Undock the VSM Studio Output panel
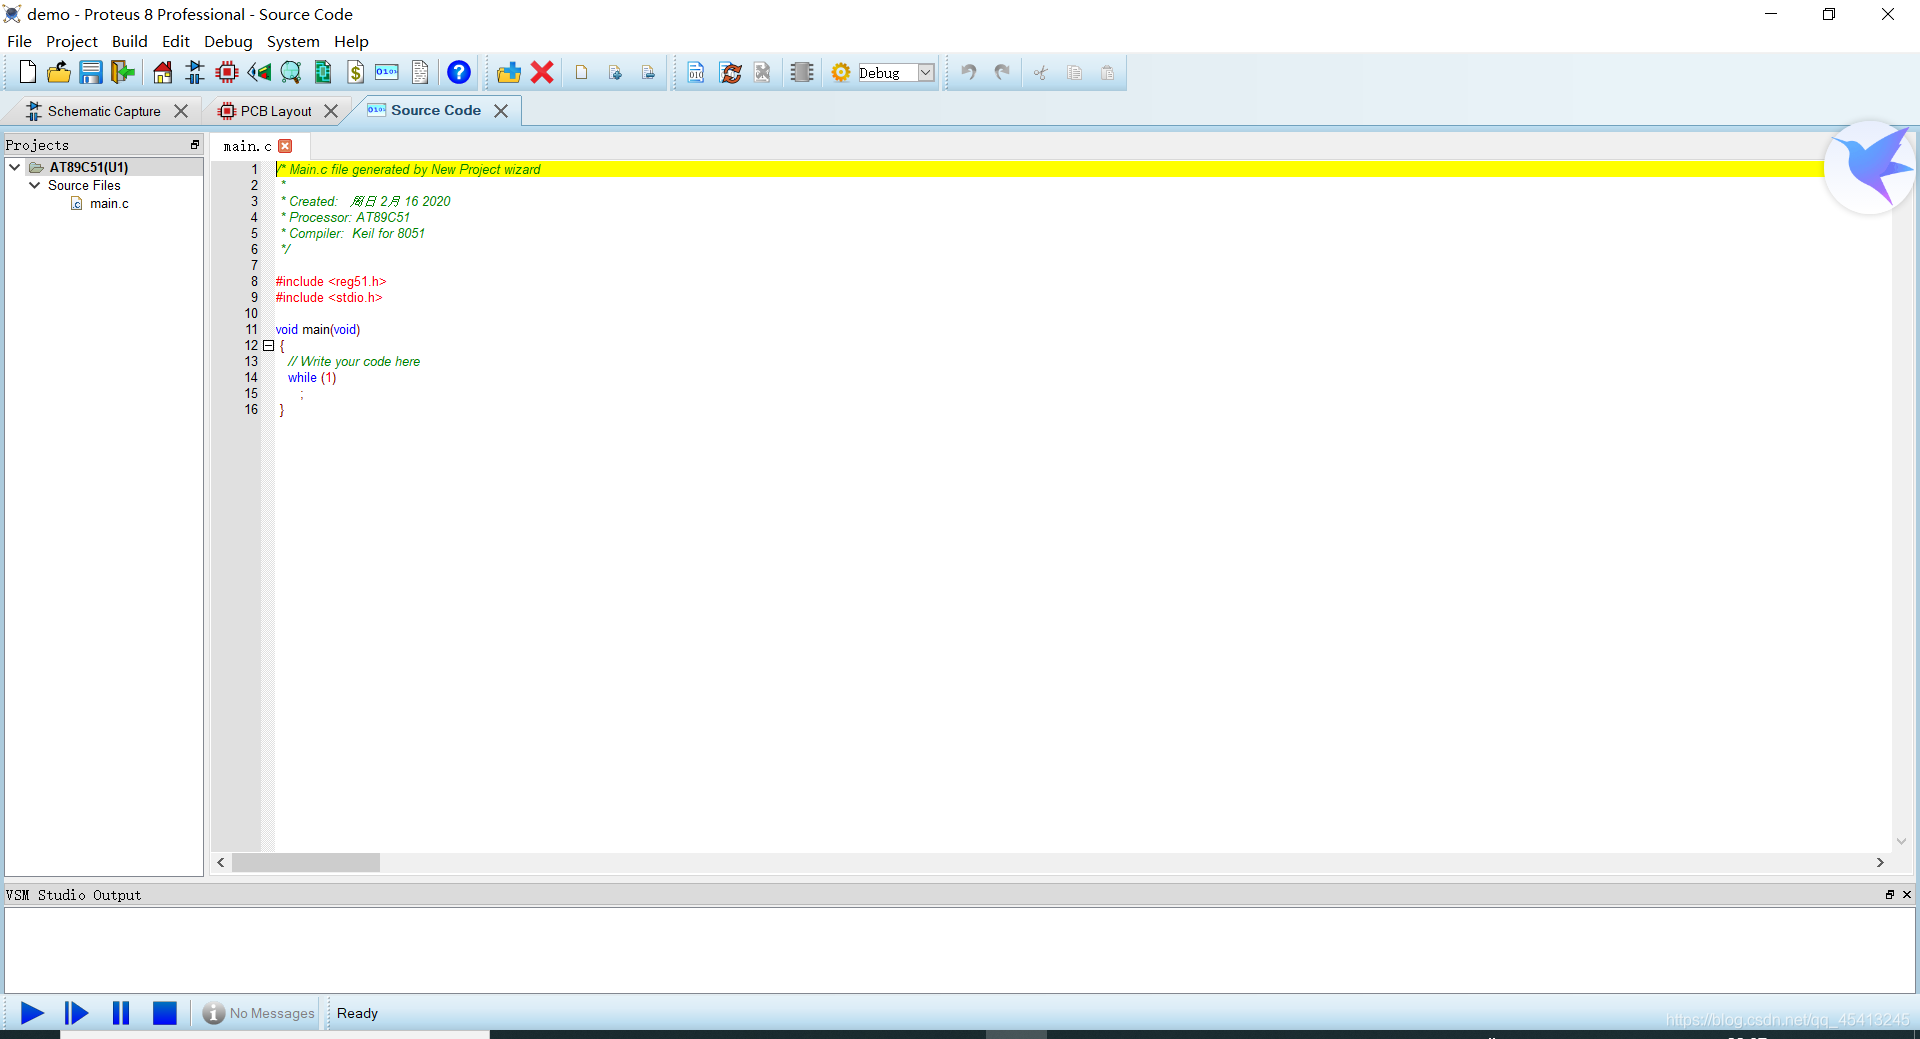1920x1039 pixels. [1890, 895]
